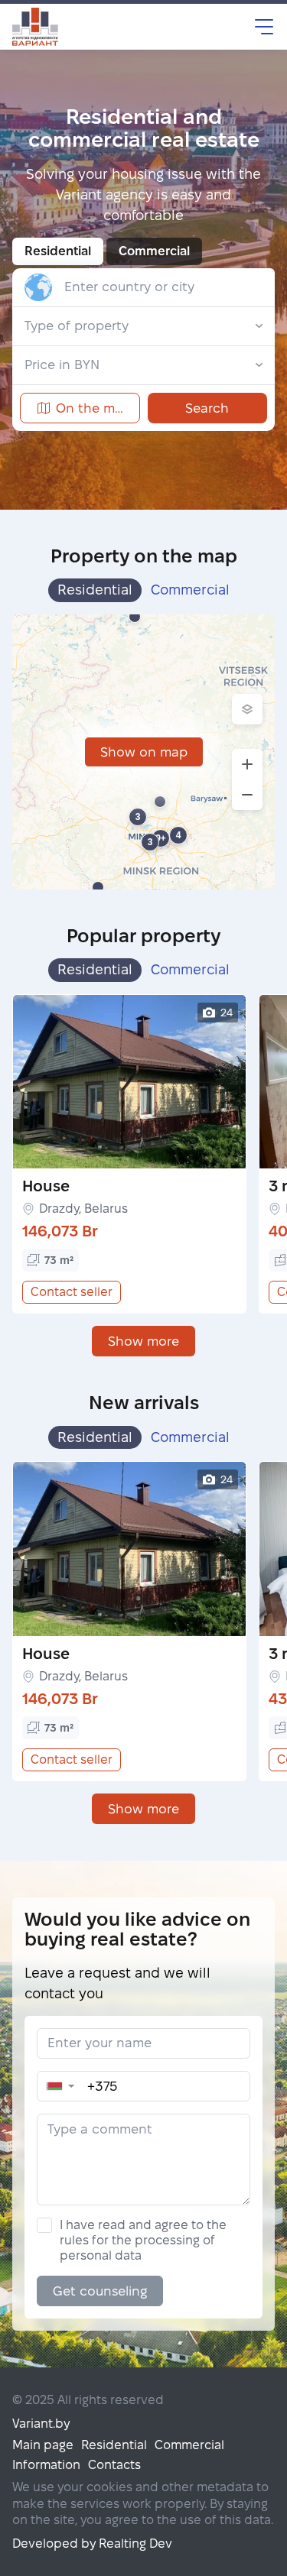Viewport: 287px width, 2576px height.
Task: Expand the Type of property dropdown
Action: click(x=143, y=326)
